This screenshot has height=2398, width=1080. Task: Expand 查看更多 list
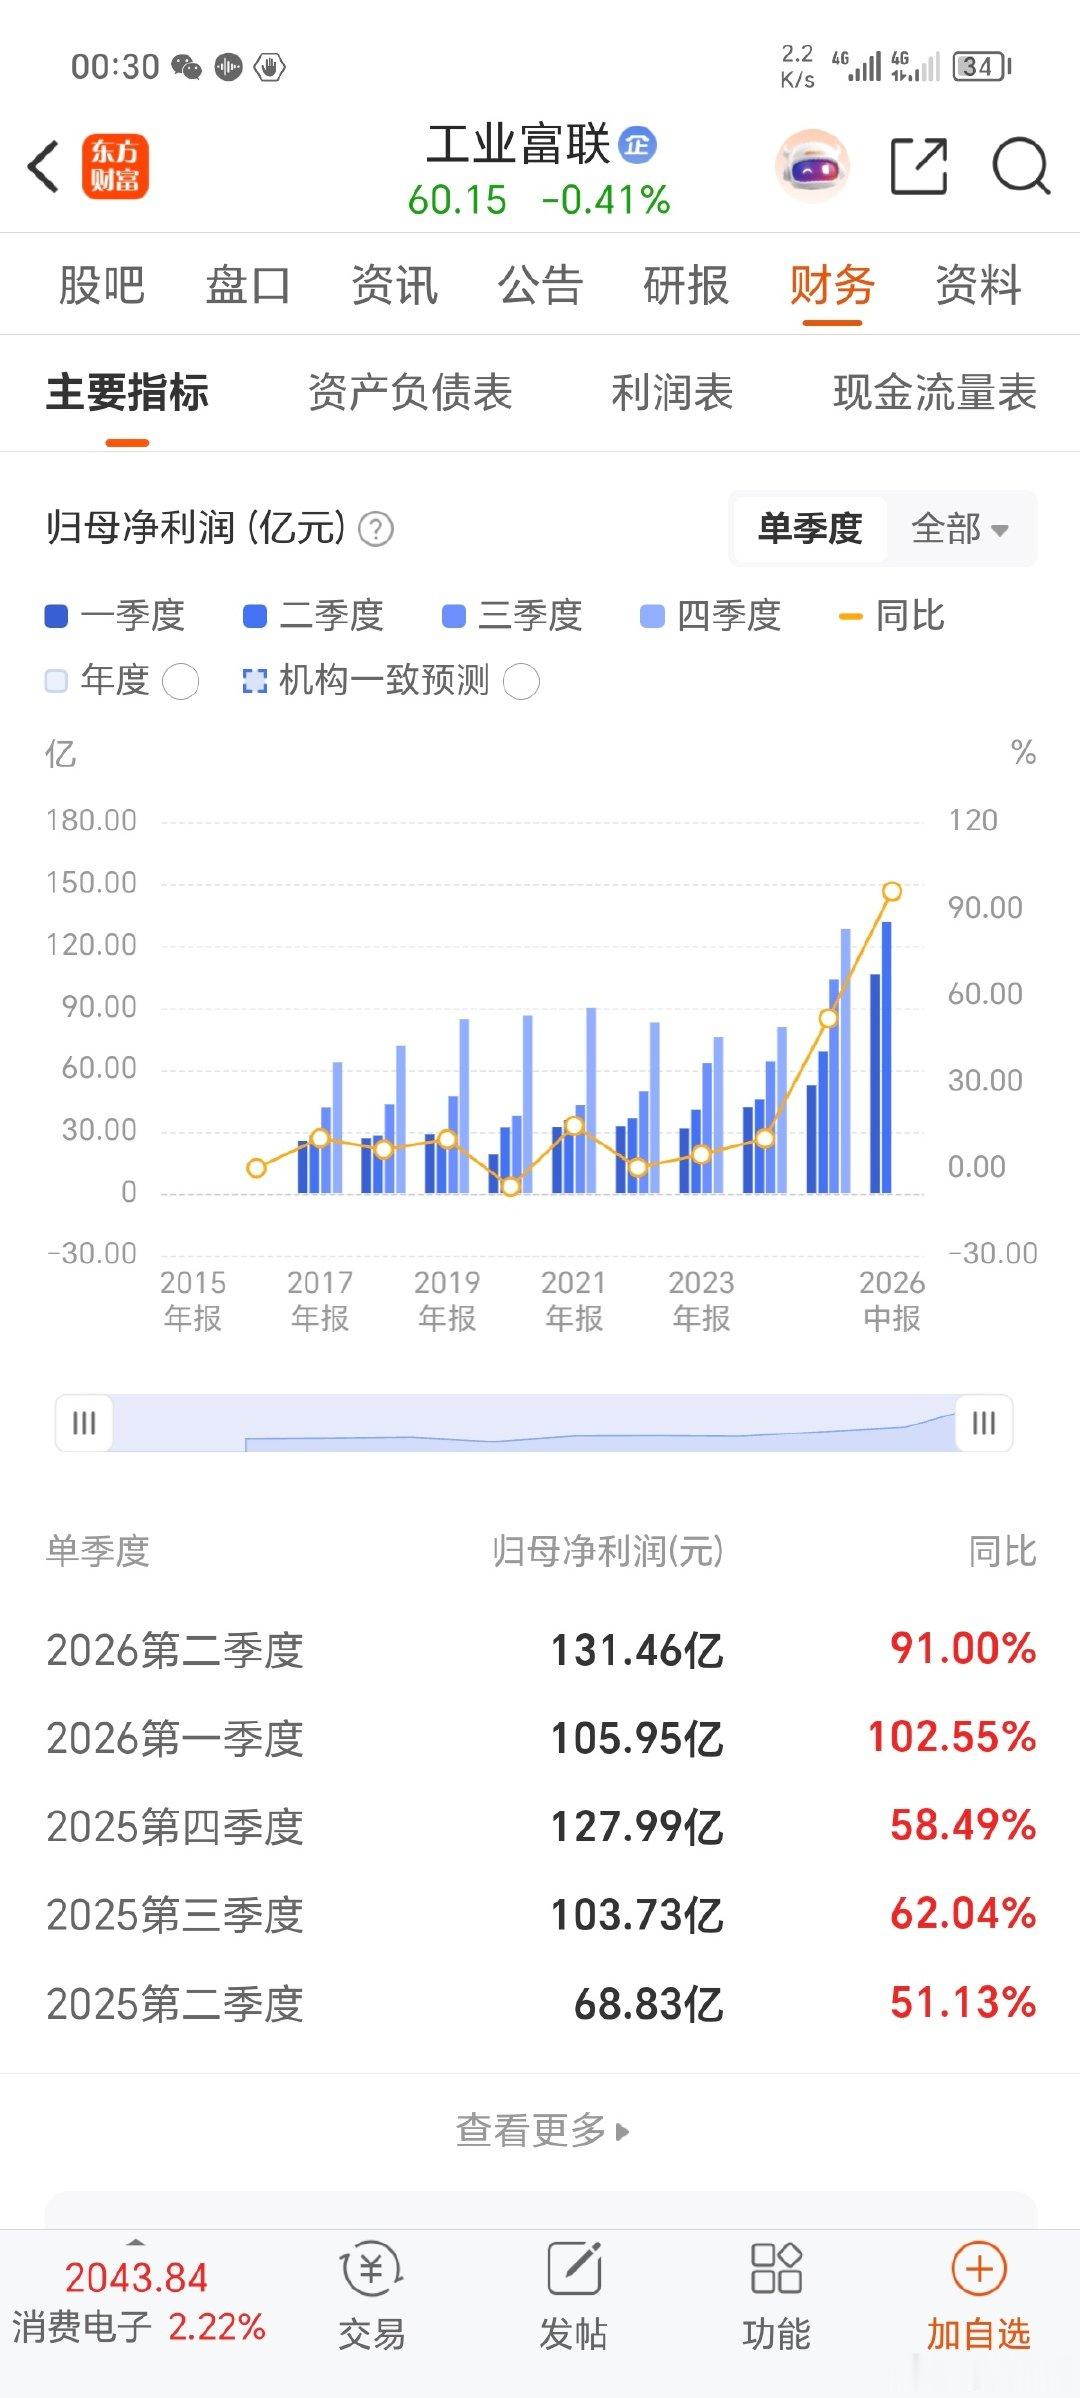point(543,2129)
